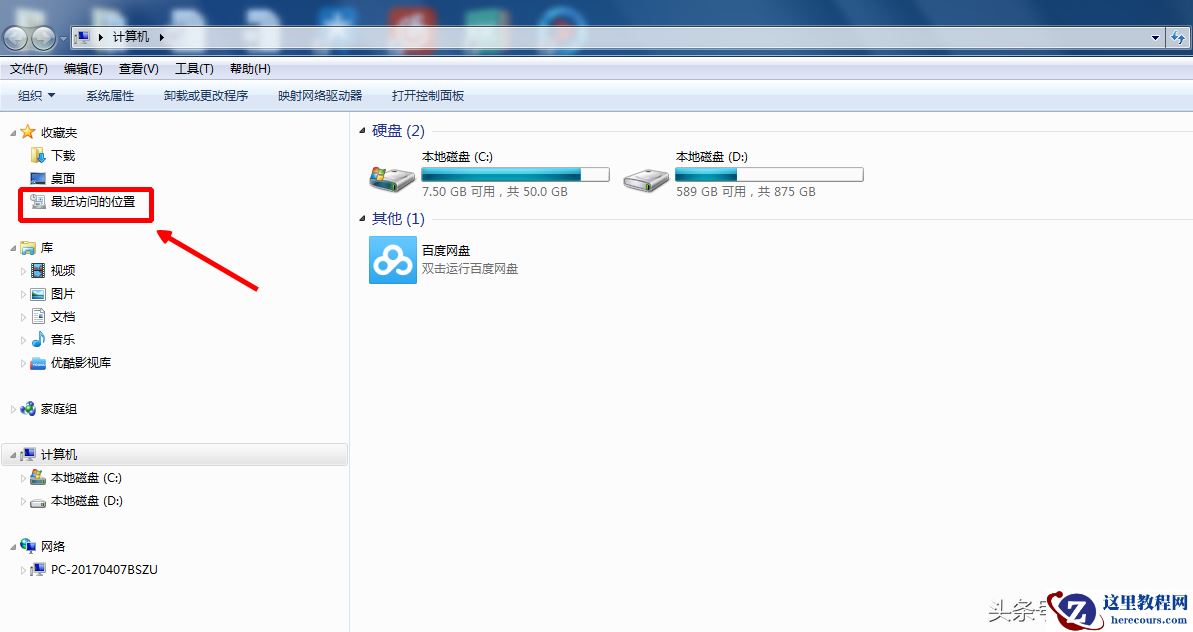Click the 计算机 breadcrumb in address bar

(x=131, y=37)
